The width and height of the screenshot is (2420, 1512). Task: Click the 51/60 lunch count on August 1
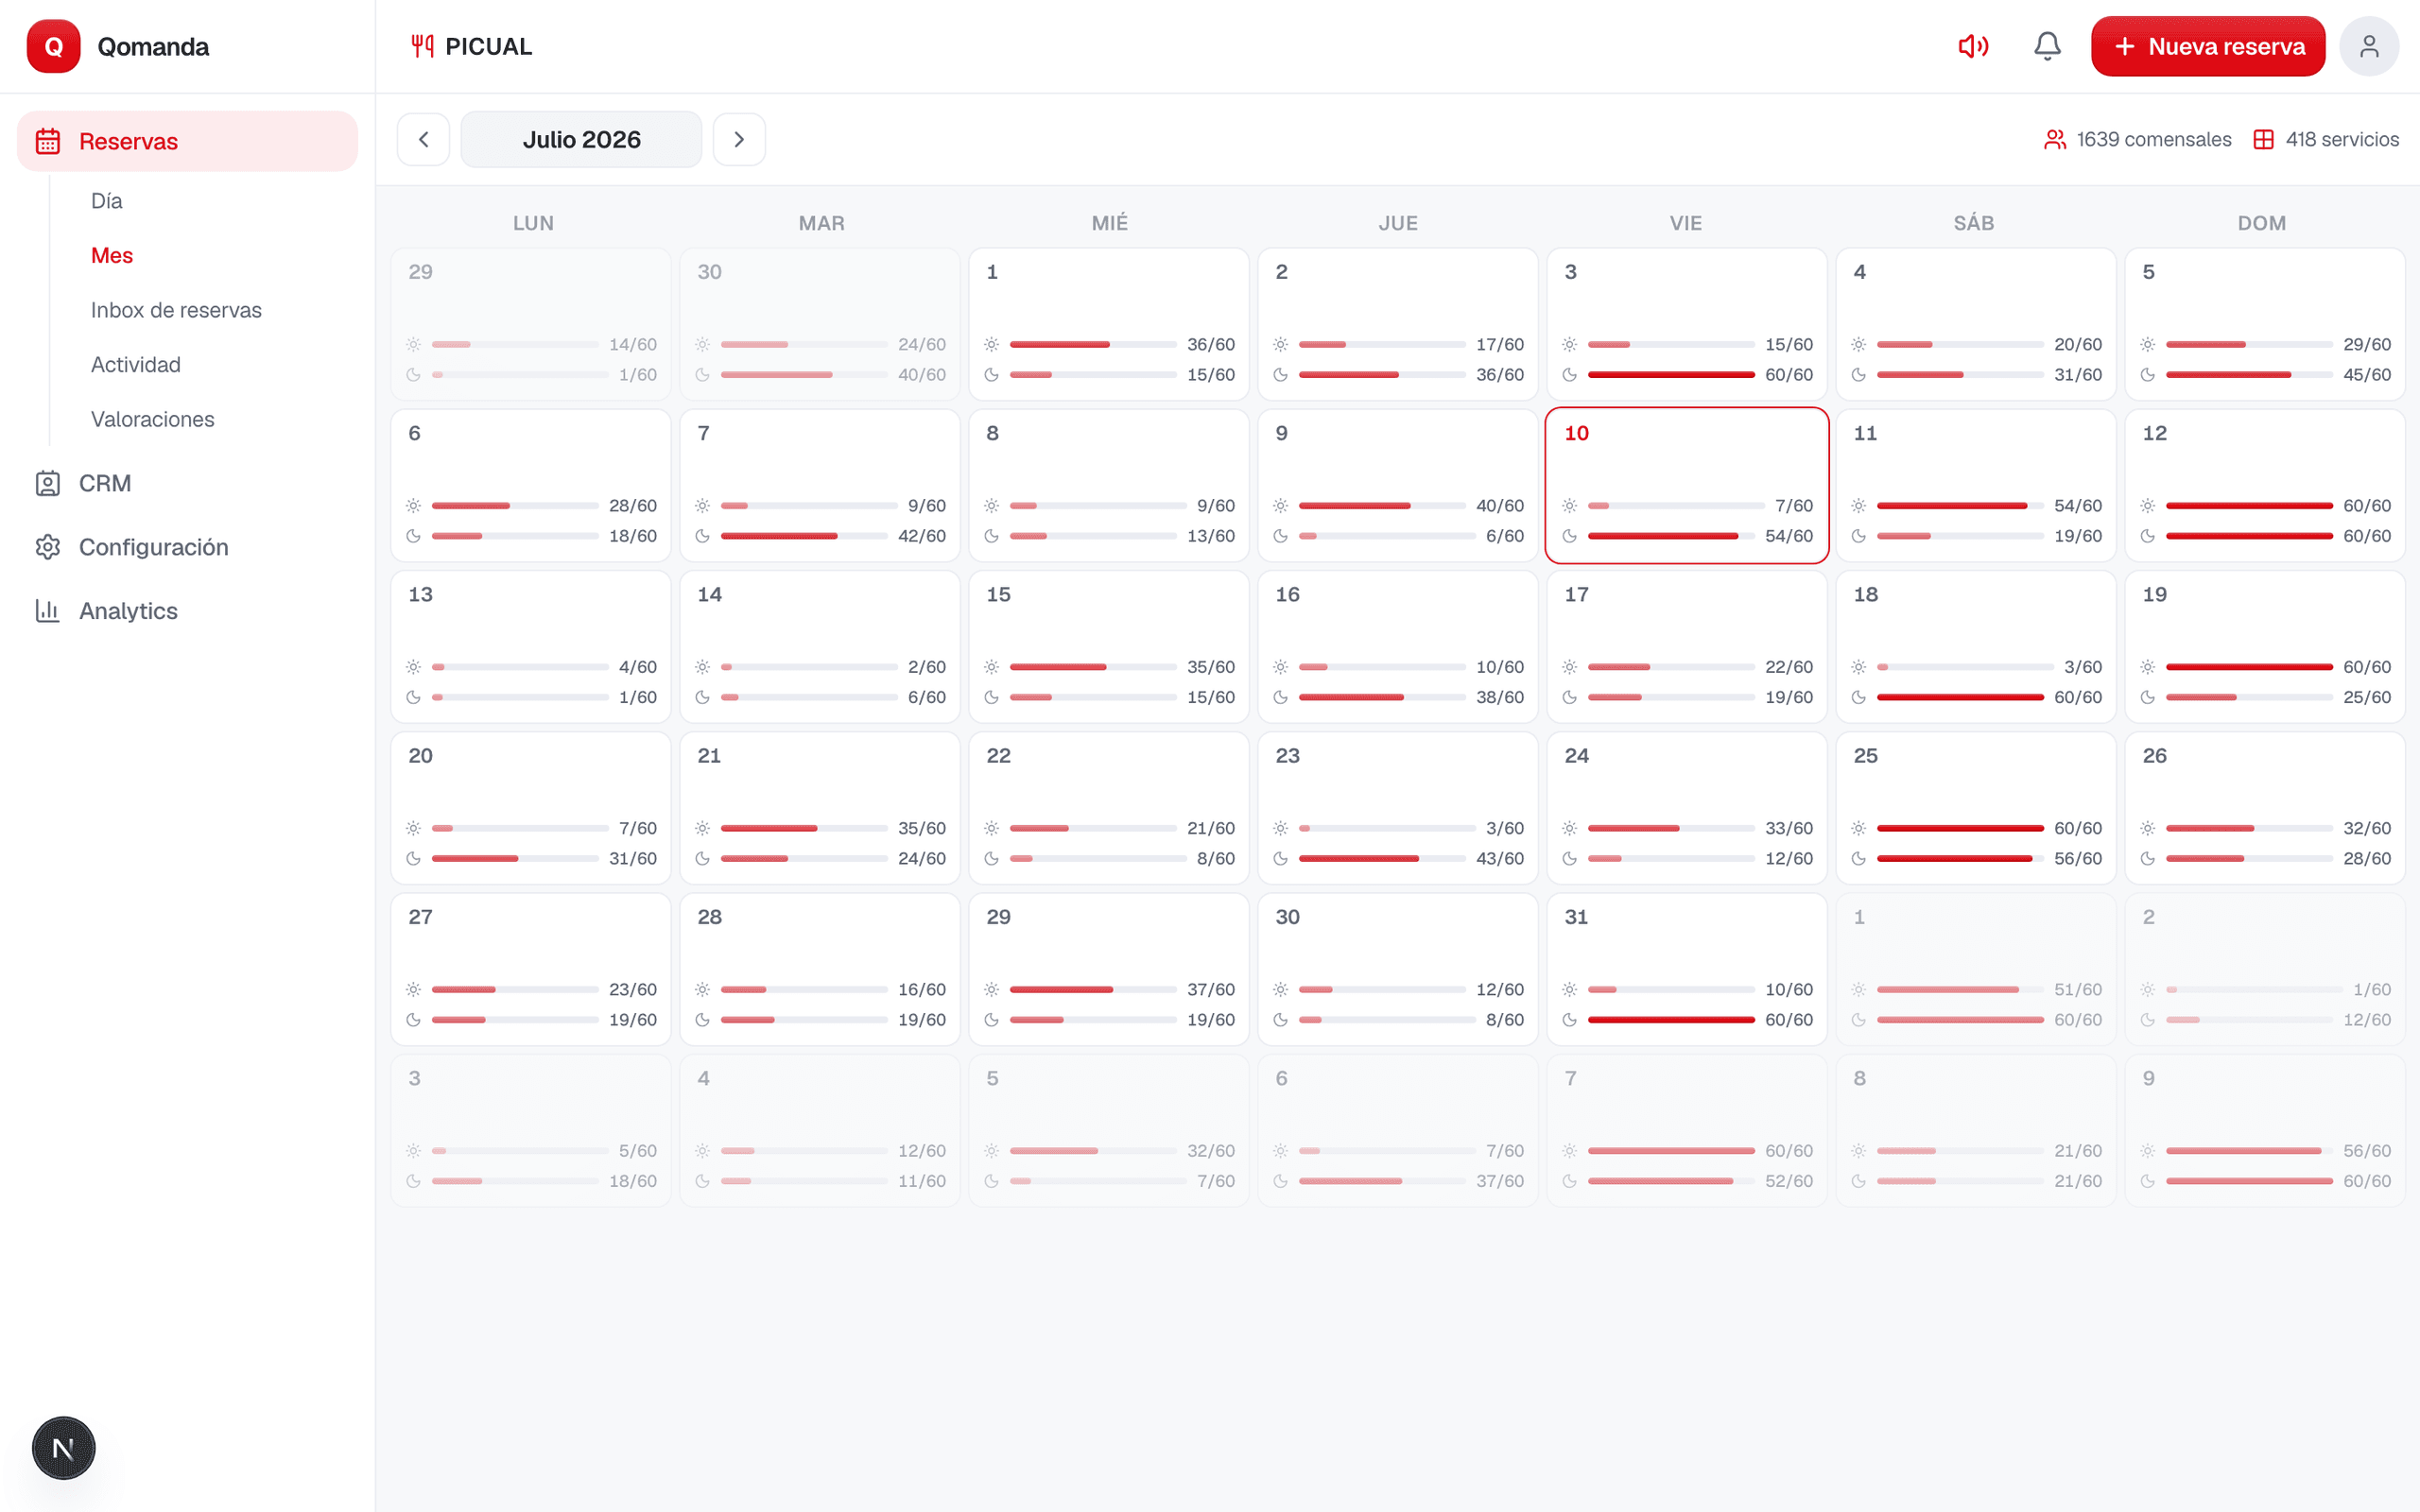2077,989
